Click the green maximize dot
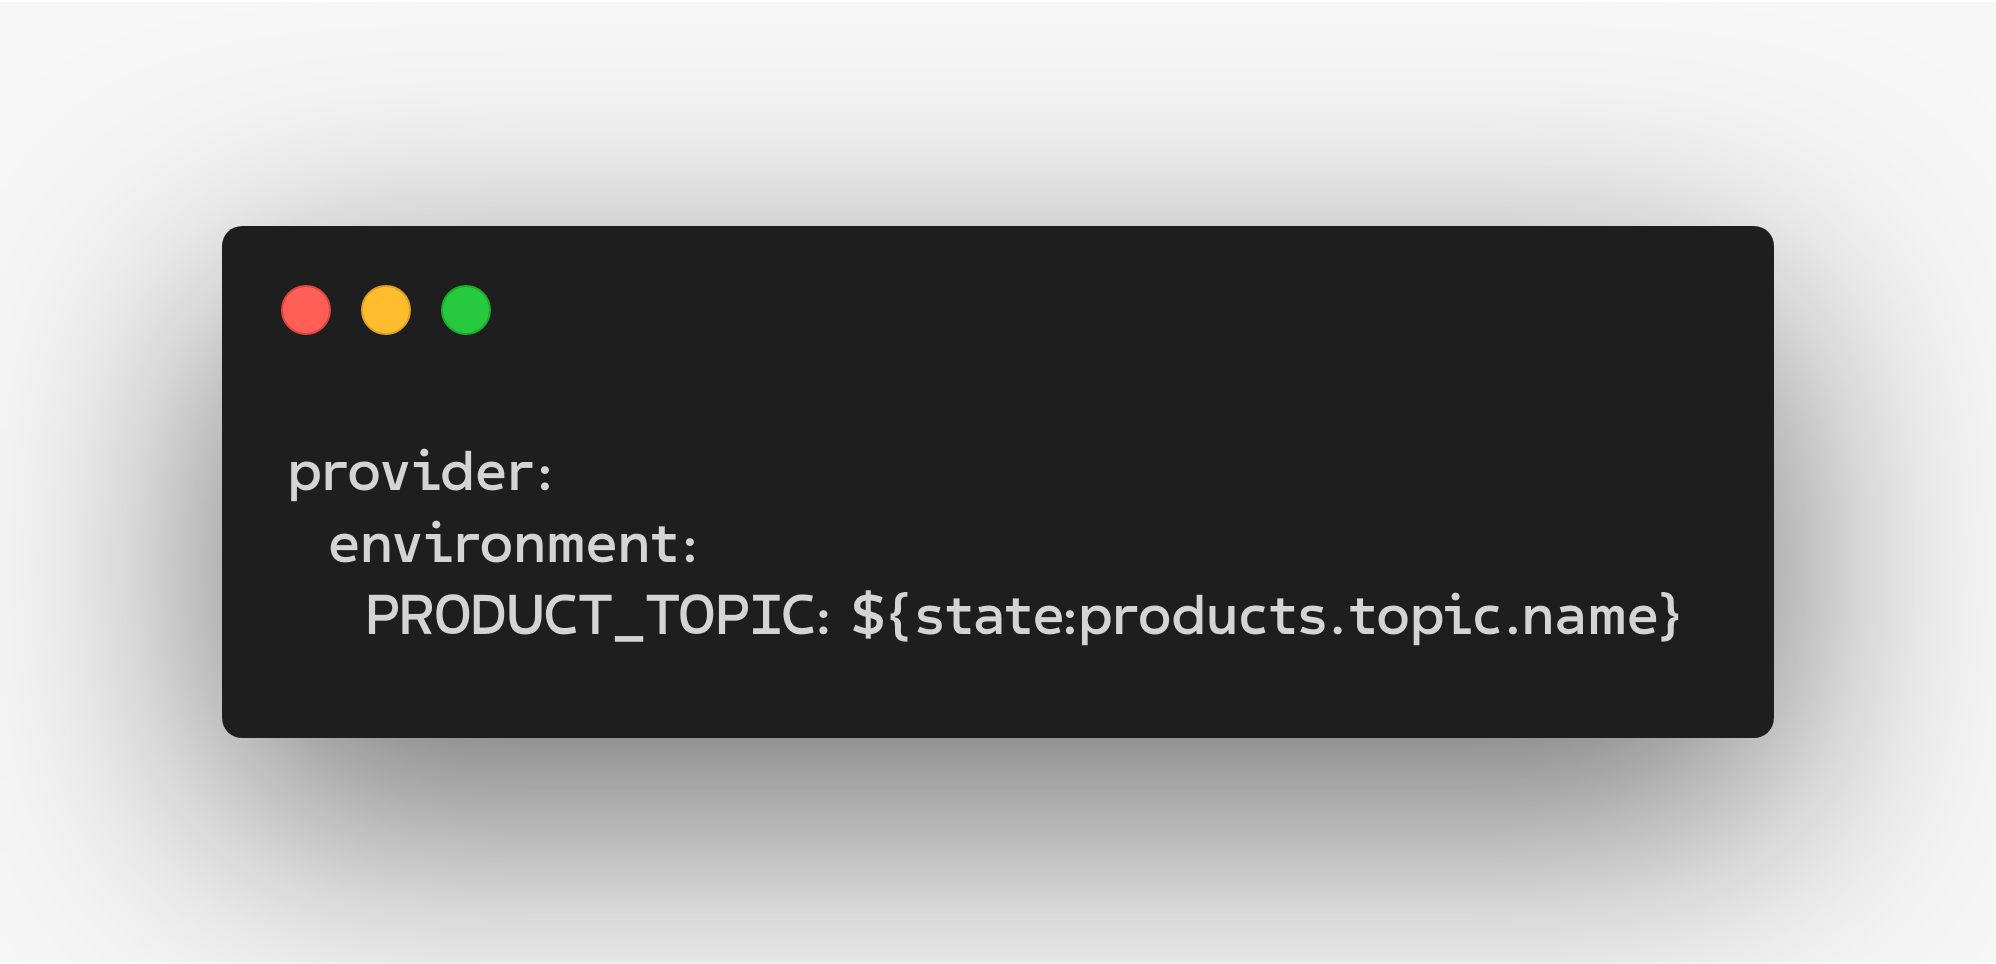 (x=466, y=310)
